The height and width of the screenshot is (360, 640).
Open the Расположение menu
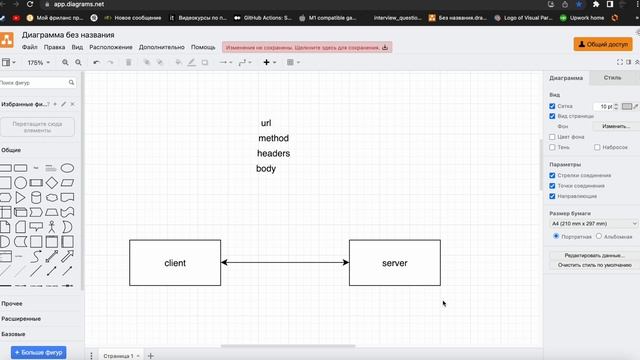tap(111, 47)
